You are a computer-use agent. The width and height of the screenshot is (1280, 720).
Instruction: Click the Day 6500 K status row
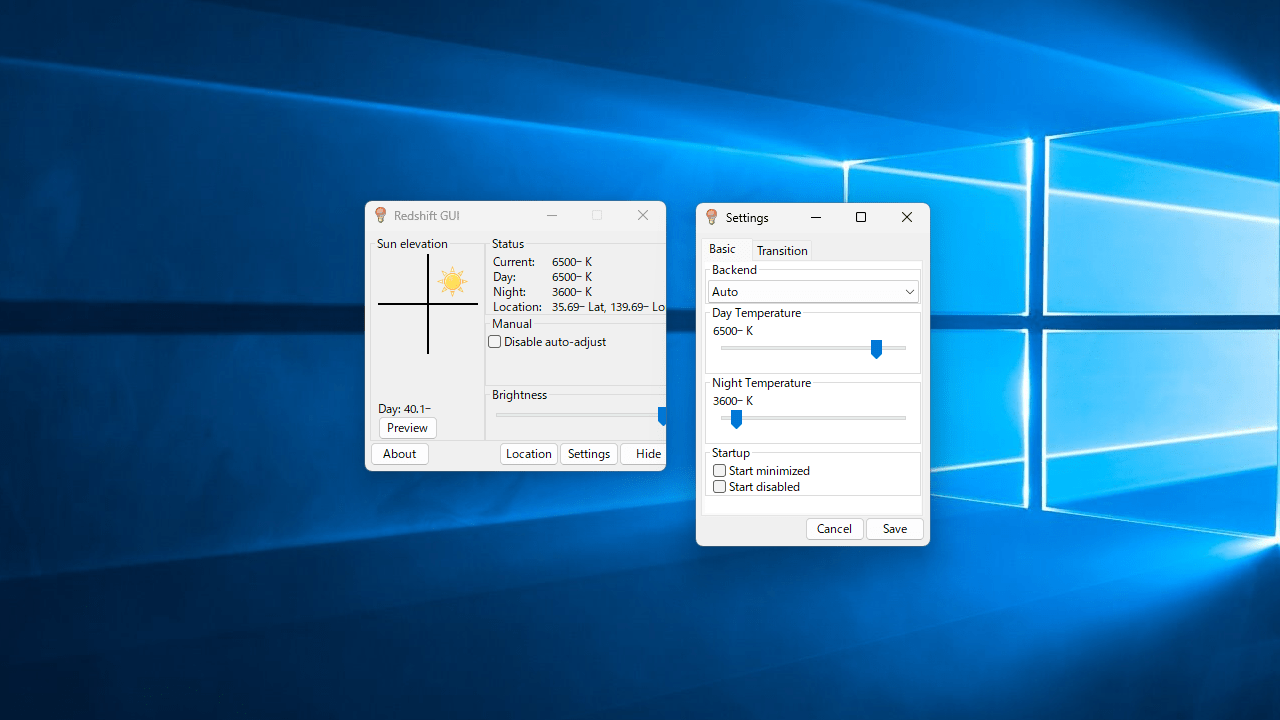(543, 277)
